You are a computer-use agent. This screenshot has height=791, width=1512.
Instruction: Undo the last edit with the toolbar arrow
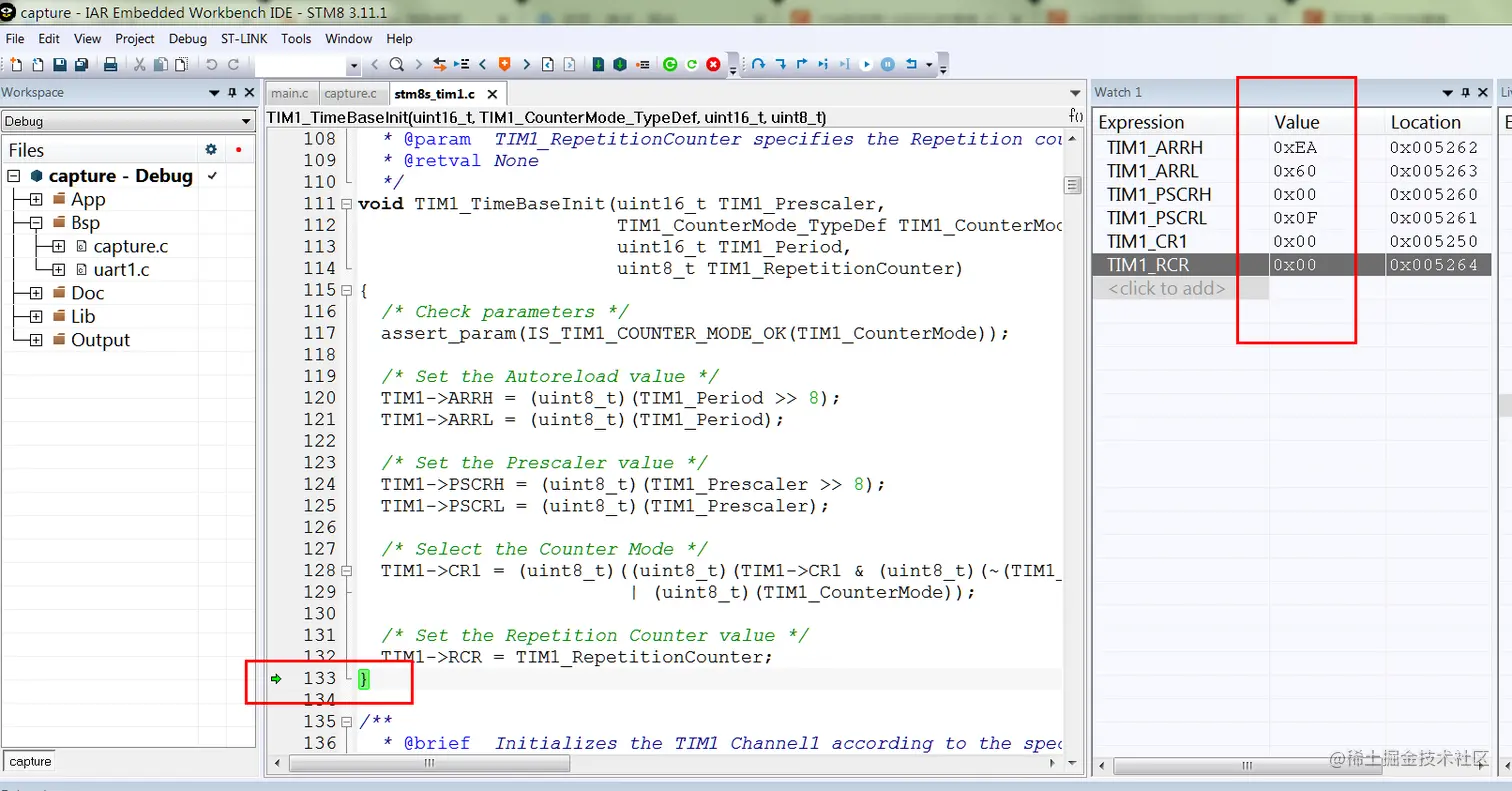click(x=211, y=64)
